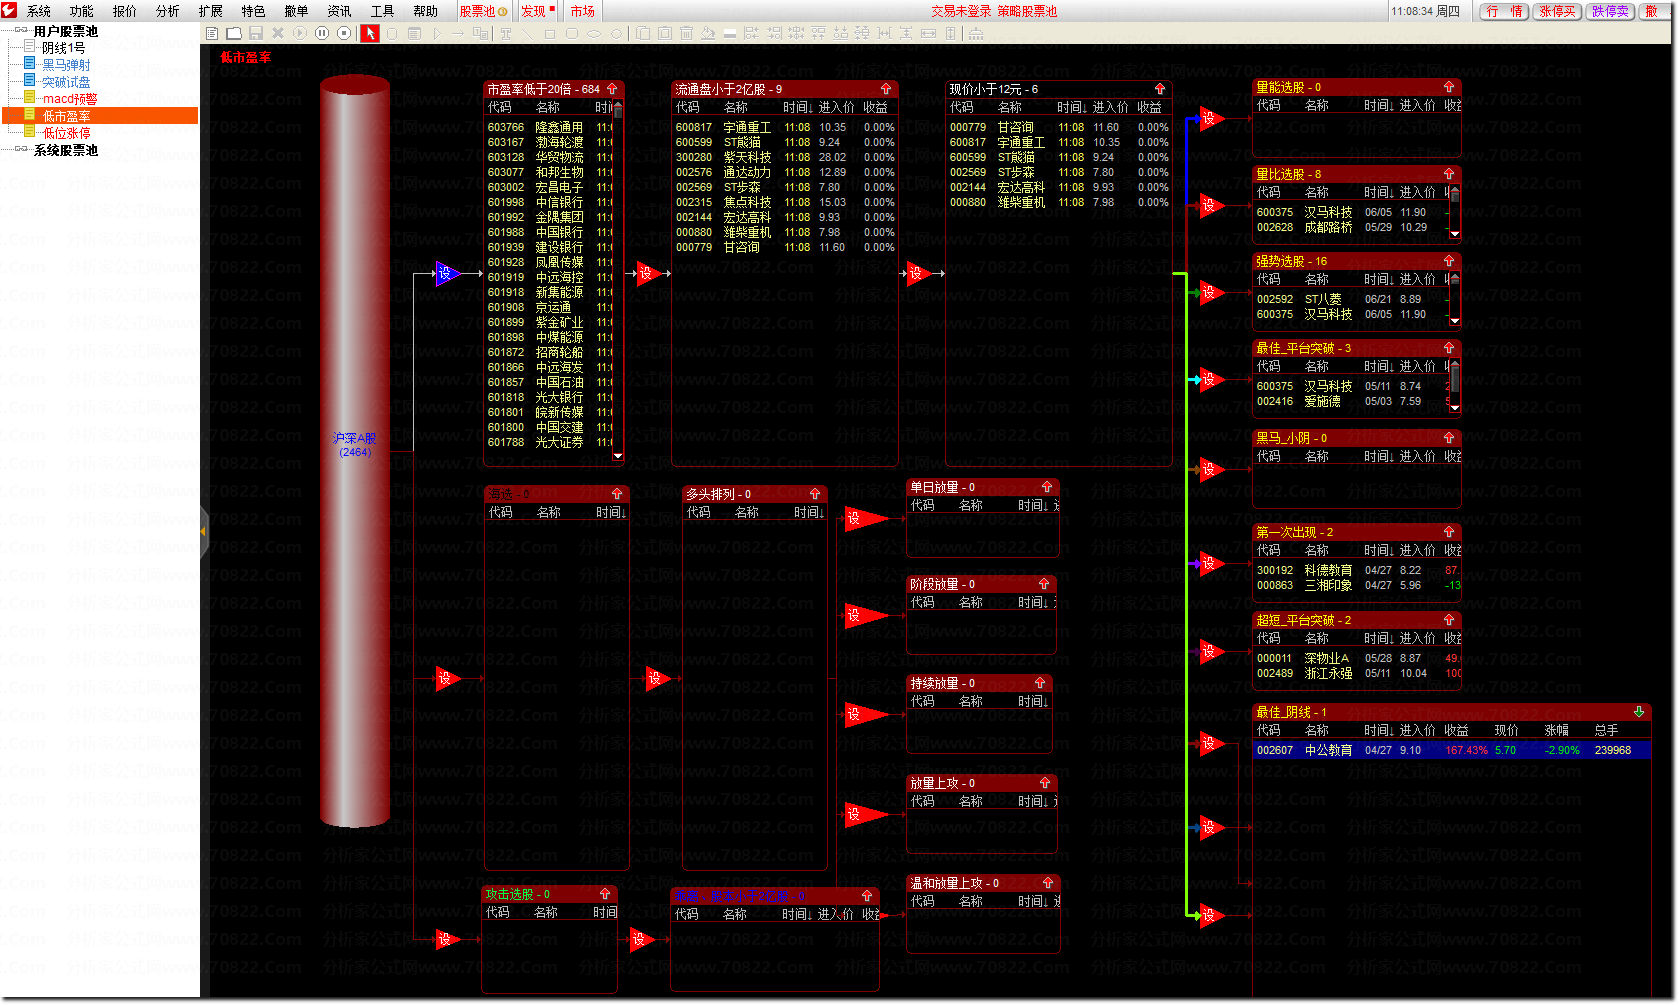
Task: Expand the 用户股票池 tree node
Action: [21, 30]
